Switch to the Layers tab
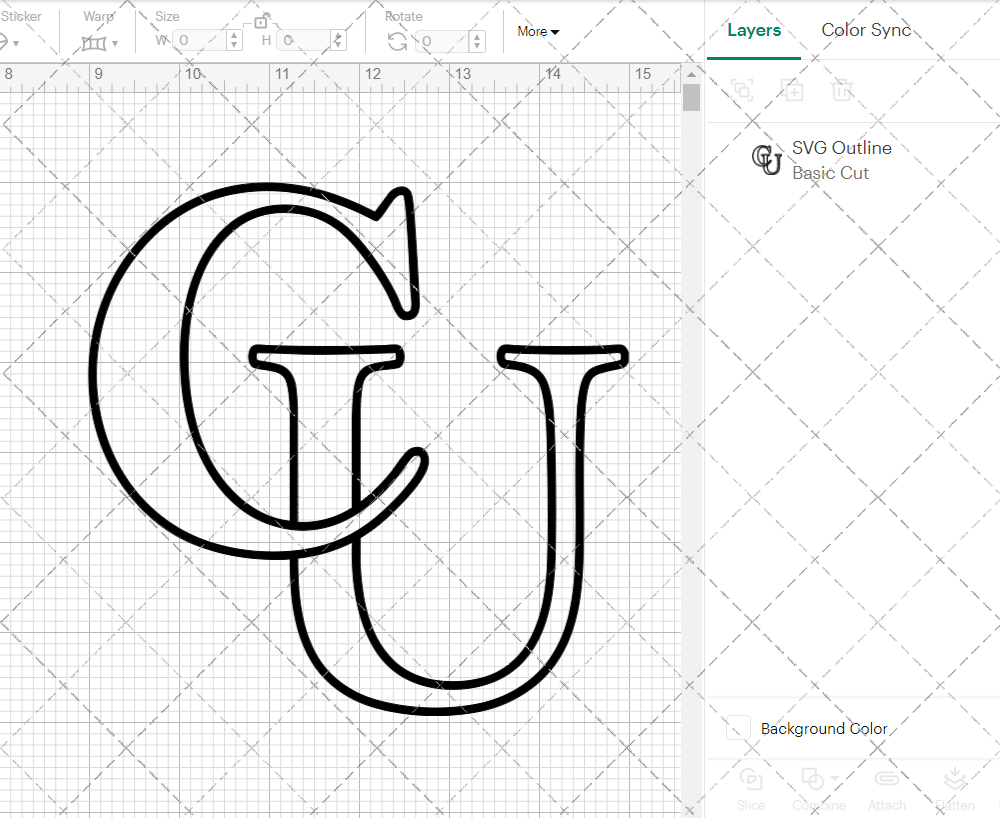The image size is (1000, 818). point(753,30)
